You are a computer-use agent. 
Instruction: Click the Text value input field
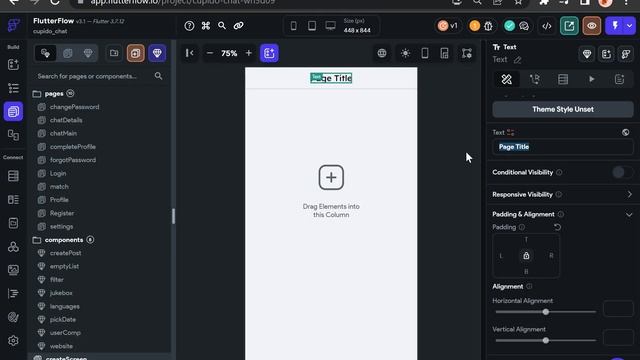click(563, 147)
